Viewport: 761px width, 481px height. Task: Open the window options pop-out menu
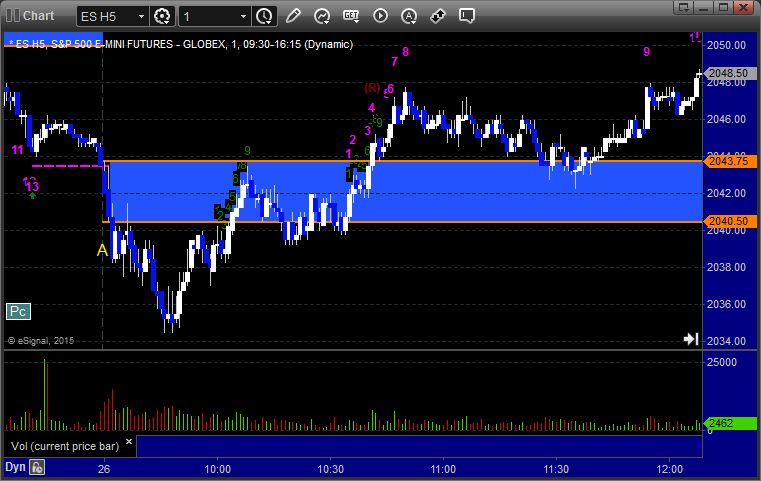[x=684, y=7]
